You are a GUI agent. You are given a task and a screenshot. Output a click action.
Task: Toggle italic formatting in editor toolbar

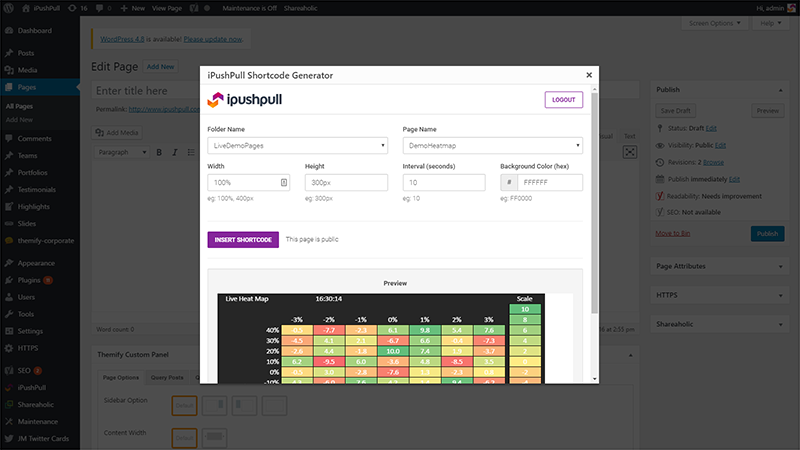pos(175,153)
